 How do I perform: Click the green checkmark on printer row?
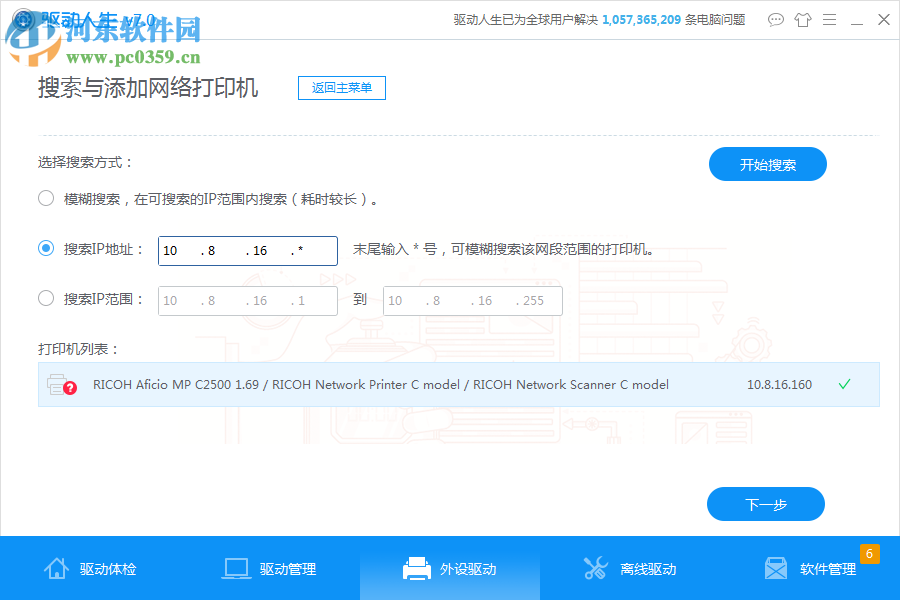pos(844,384)
